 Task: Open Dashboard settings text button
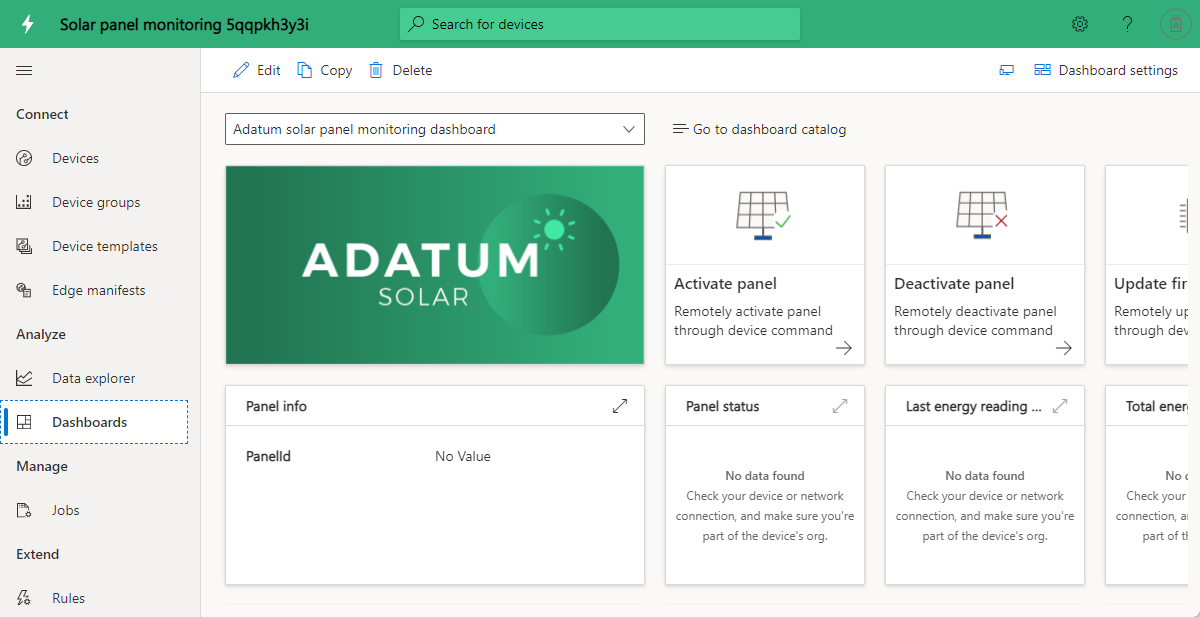pyautogui.click(x=1118, y=70)
